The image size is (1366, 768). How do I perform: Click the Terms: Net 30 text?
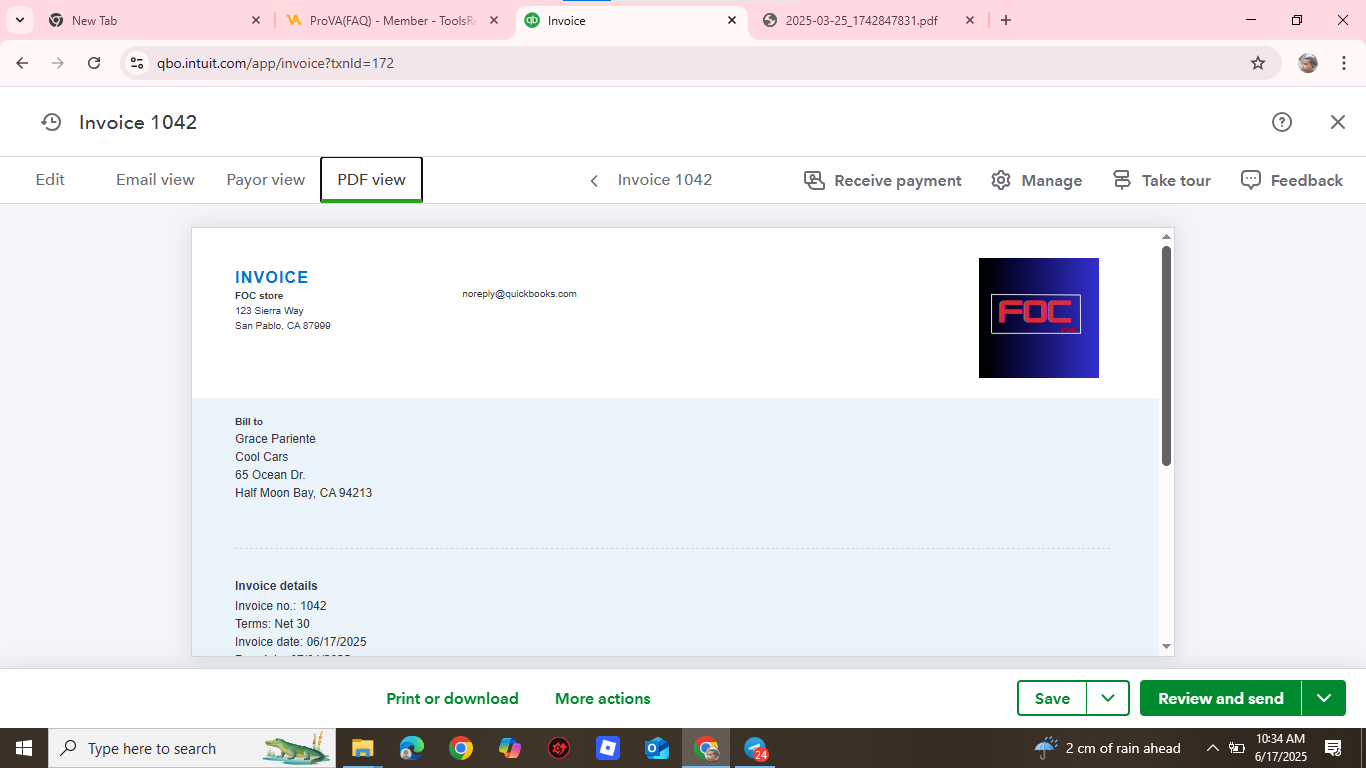pos(272,624)
